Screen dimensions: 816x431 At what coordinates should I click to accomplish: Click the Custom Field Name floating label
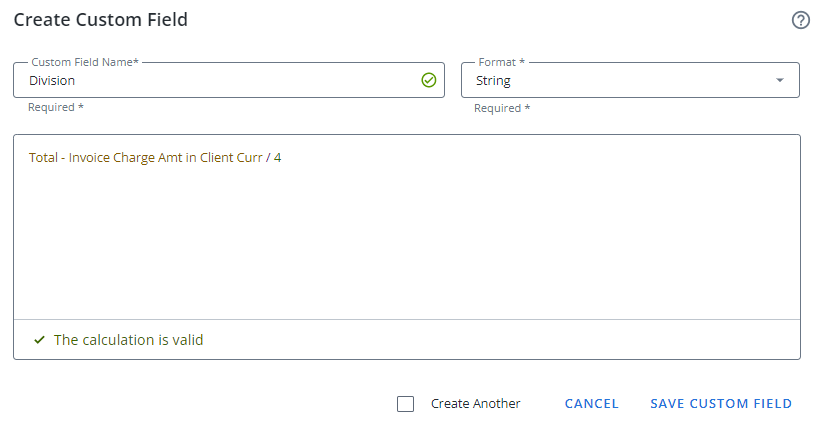(85, 62)
